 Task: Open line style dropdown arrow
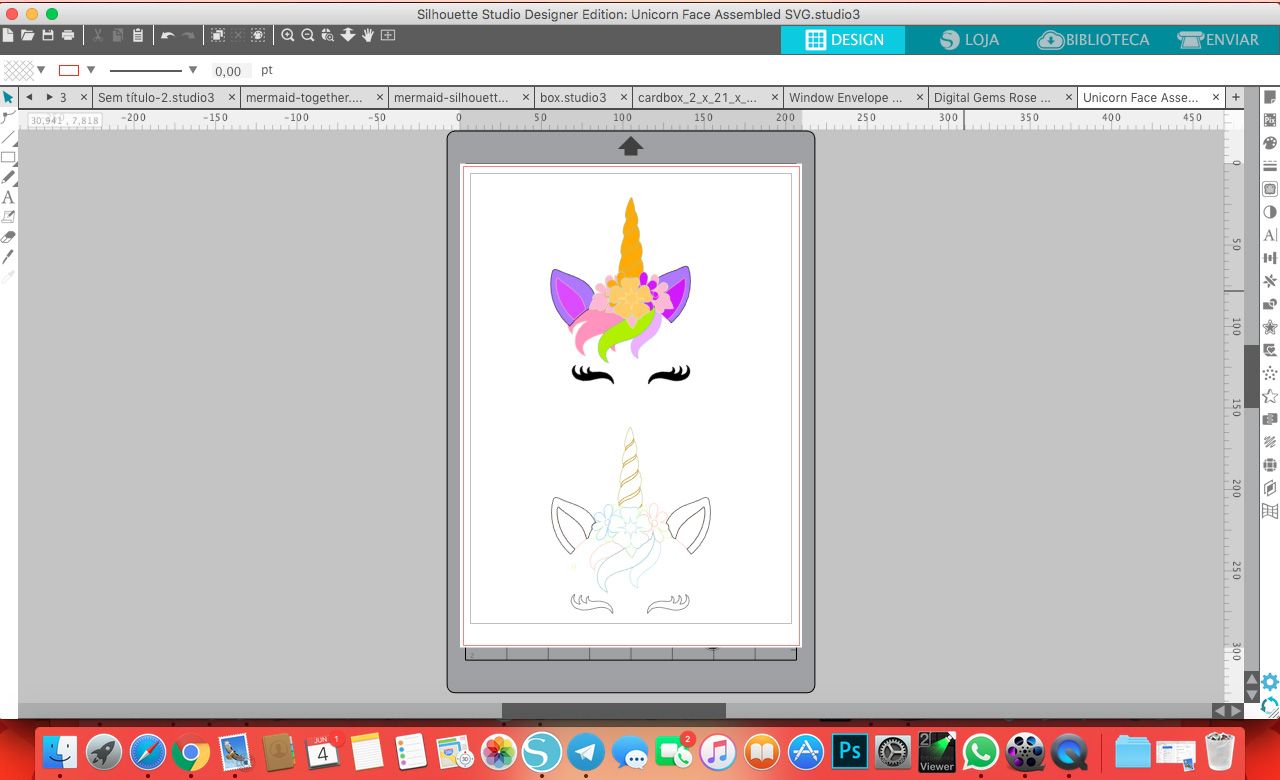click(193, 70)
